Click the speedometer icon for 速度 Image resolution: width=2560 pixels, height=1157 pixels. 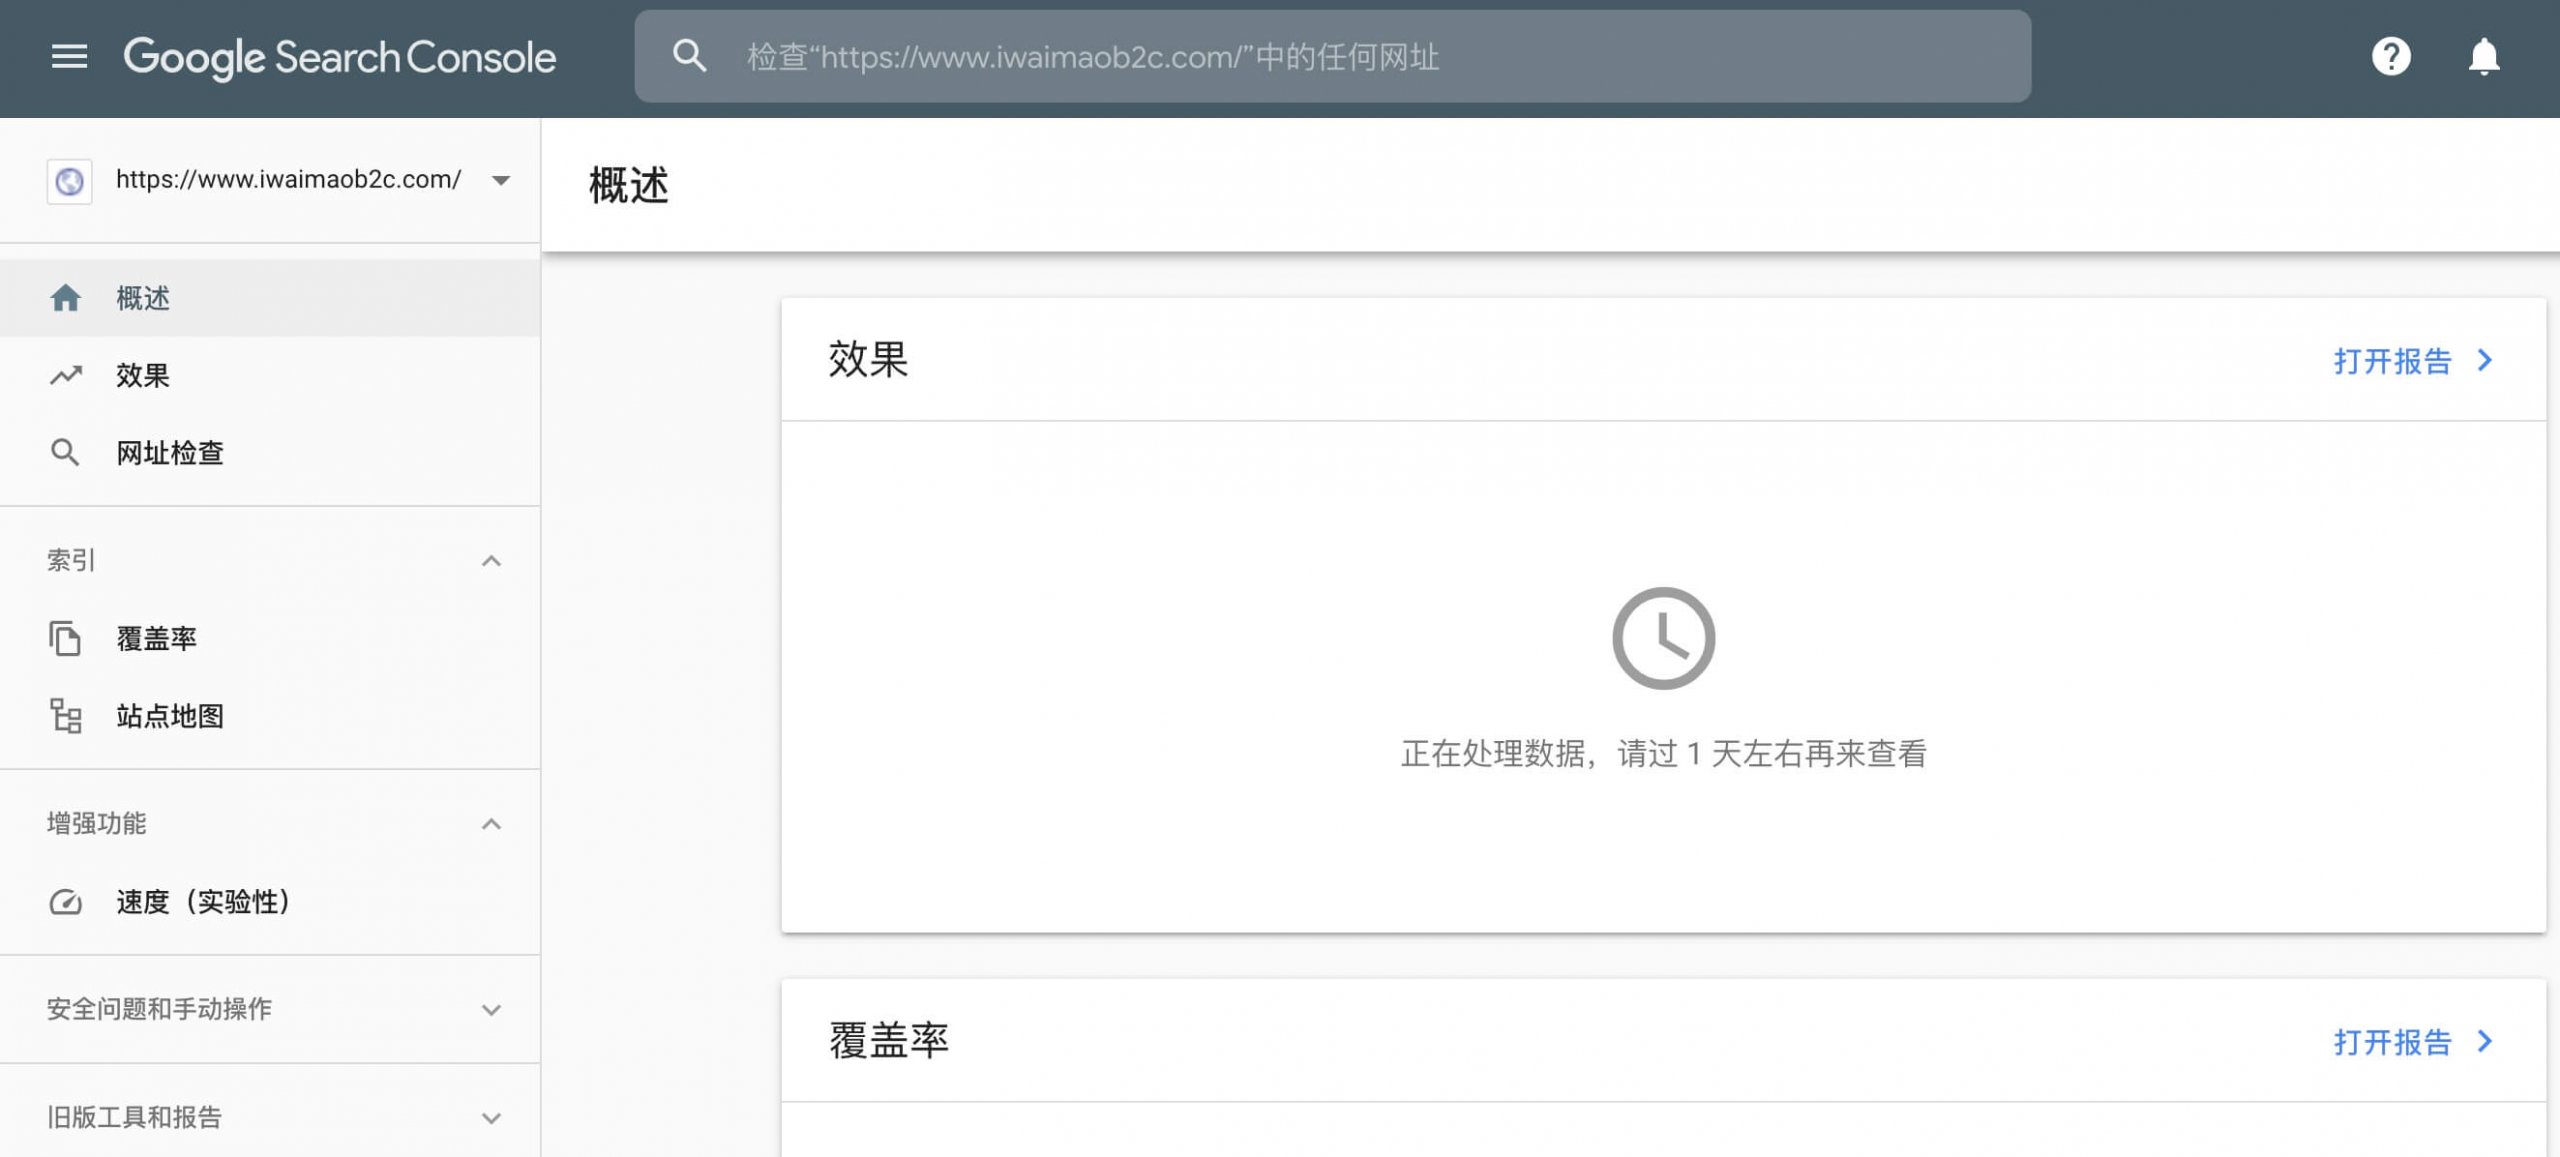[66, 902]
